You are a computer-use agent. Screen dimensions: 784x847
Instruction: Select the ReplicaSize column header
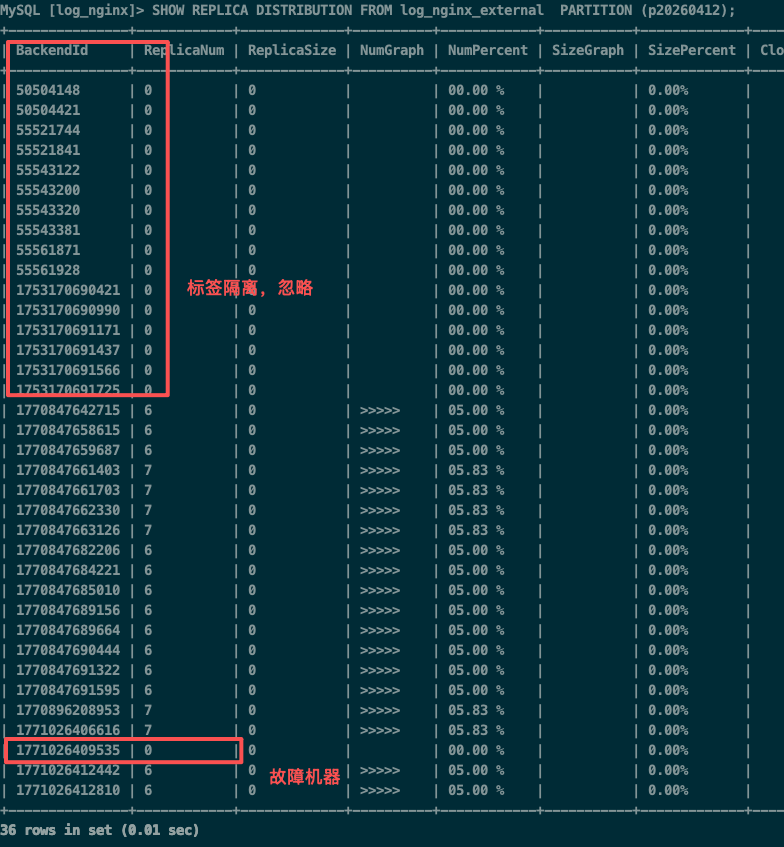coord(291,50)
